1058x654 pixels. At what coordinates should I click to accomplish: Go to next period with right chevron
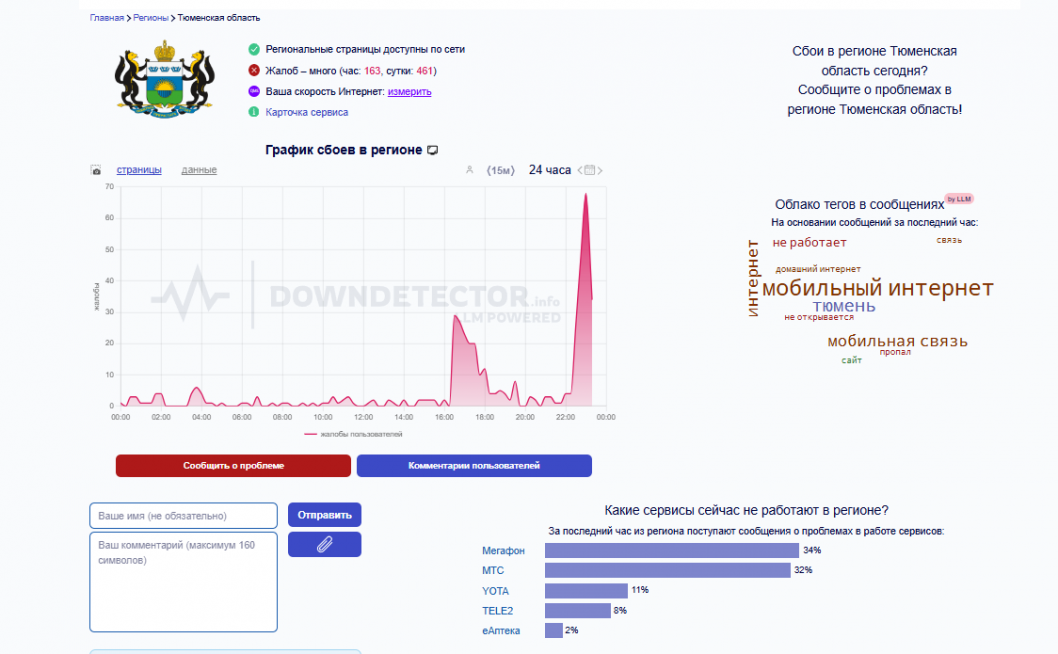pos(600,171)
